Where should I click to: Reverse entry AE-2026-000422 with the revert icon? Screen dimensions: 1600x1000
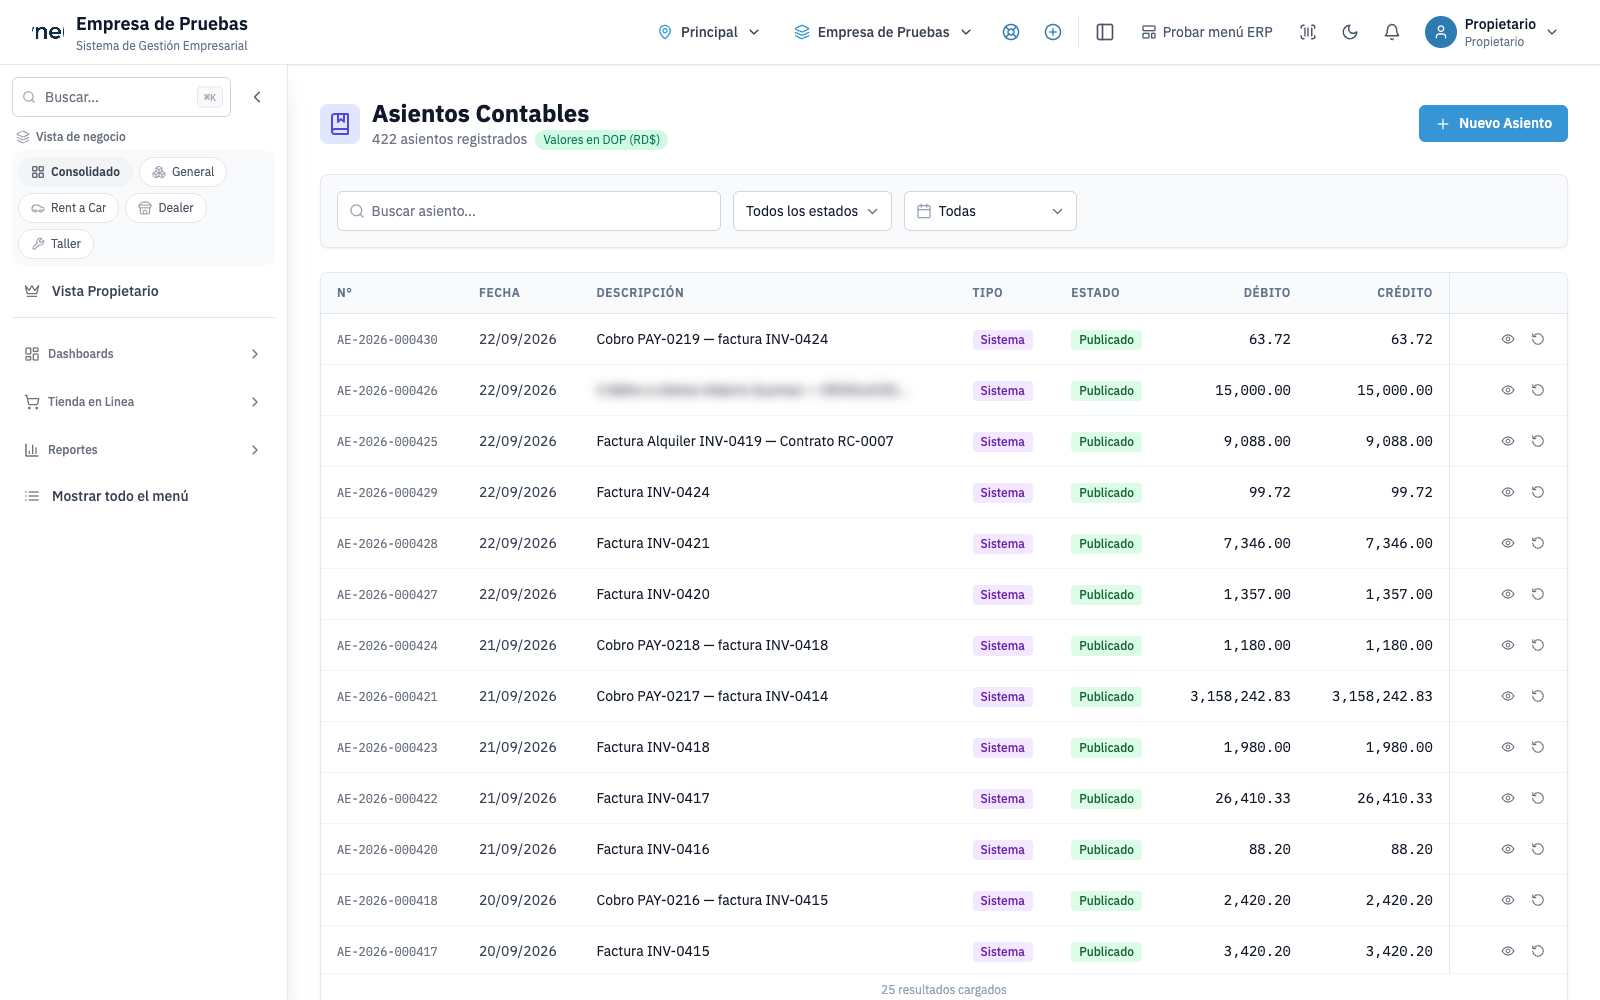point(1538,798)
